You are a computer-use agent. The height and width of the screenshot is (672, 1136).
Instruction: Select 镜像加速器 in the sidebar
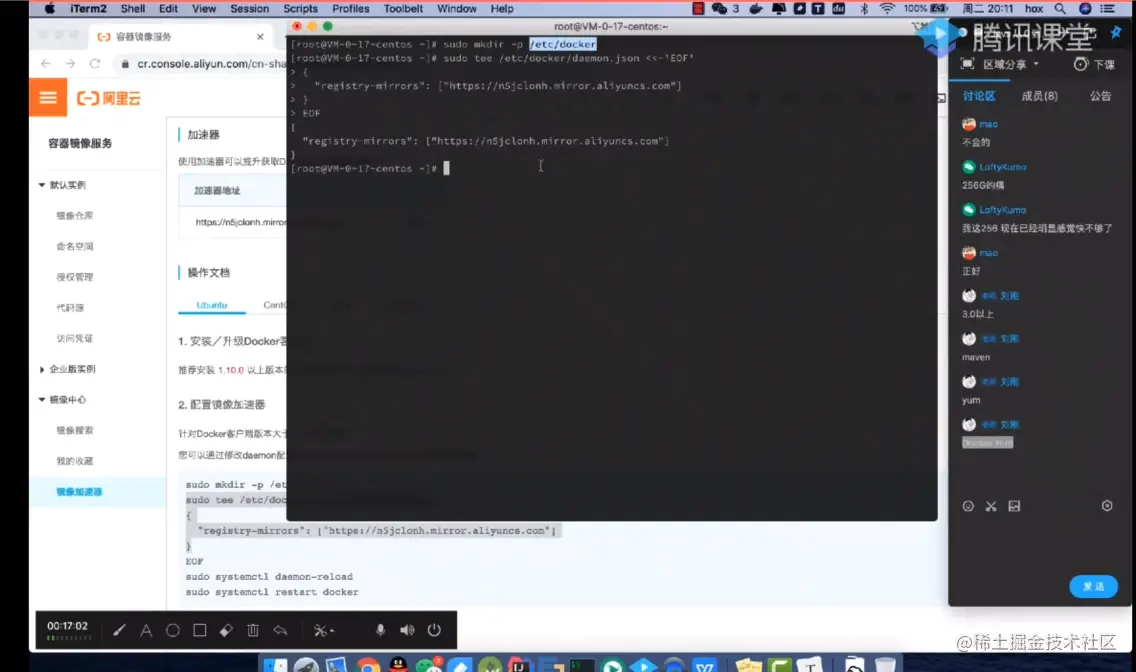79,492
